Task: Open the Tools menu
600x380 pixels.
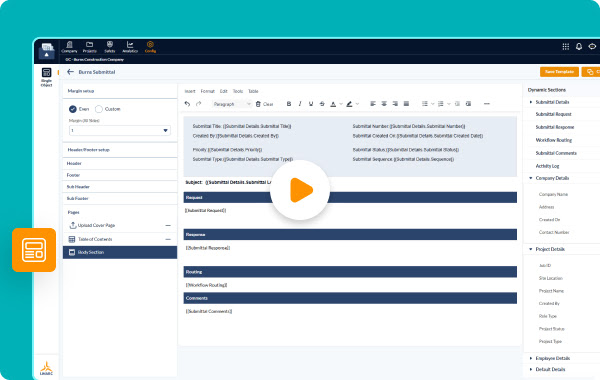Action: click(238, 91)
